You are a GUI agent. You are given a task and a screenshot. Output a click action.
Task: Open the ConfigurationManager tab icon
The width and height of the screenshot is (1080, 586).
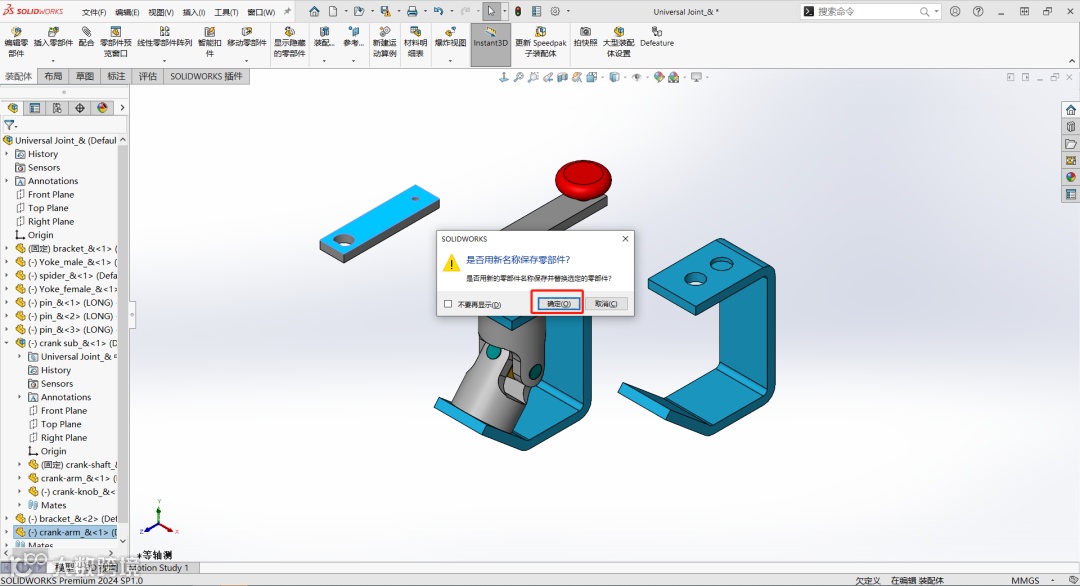(x=57, y=108)
